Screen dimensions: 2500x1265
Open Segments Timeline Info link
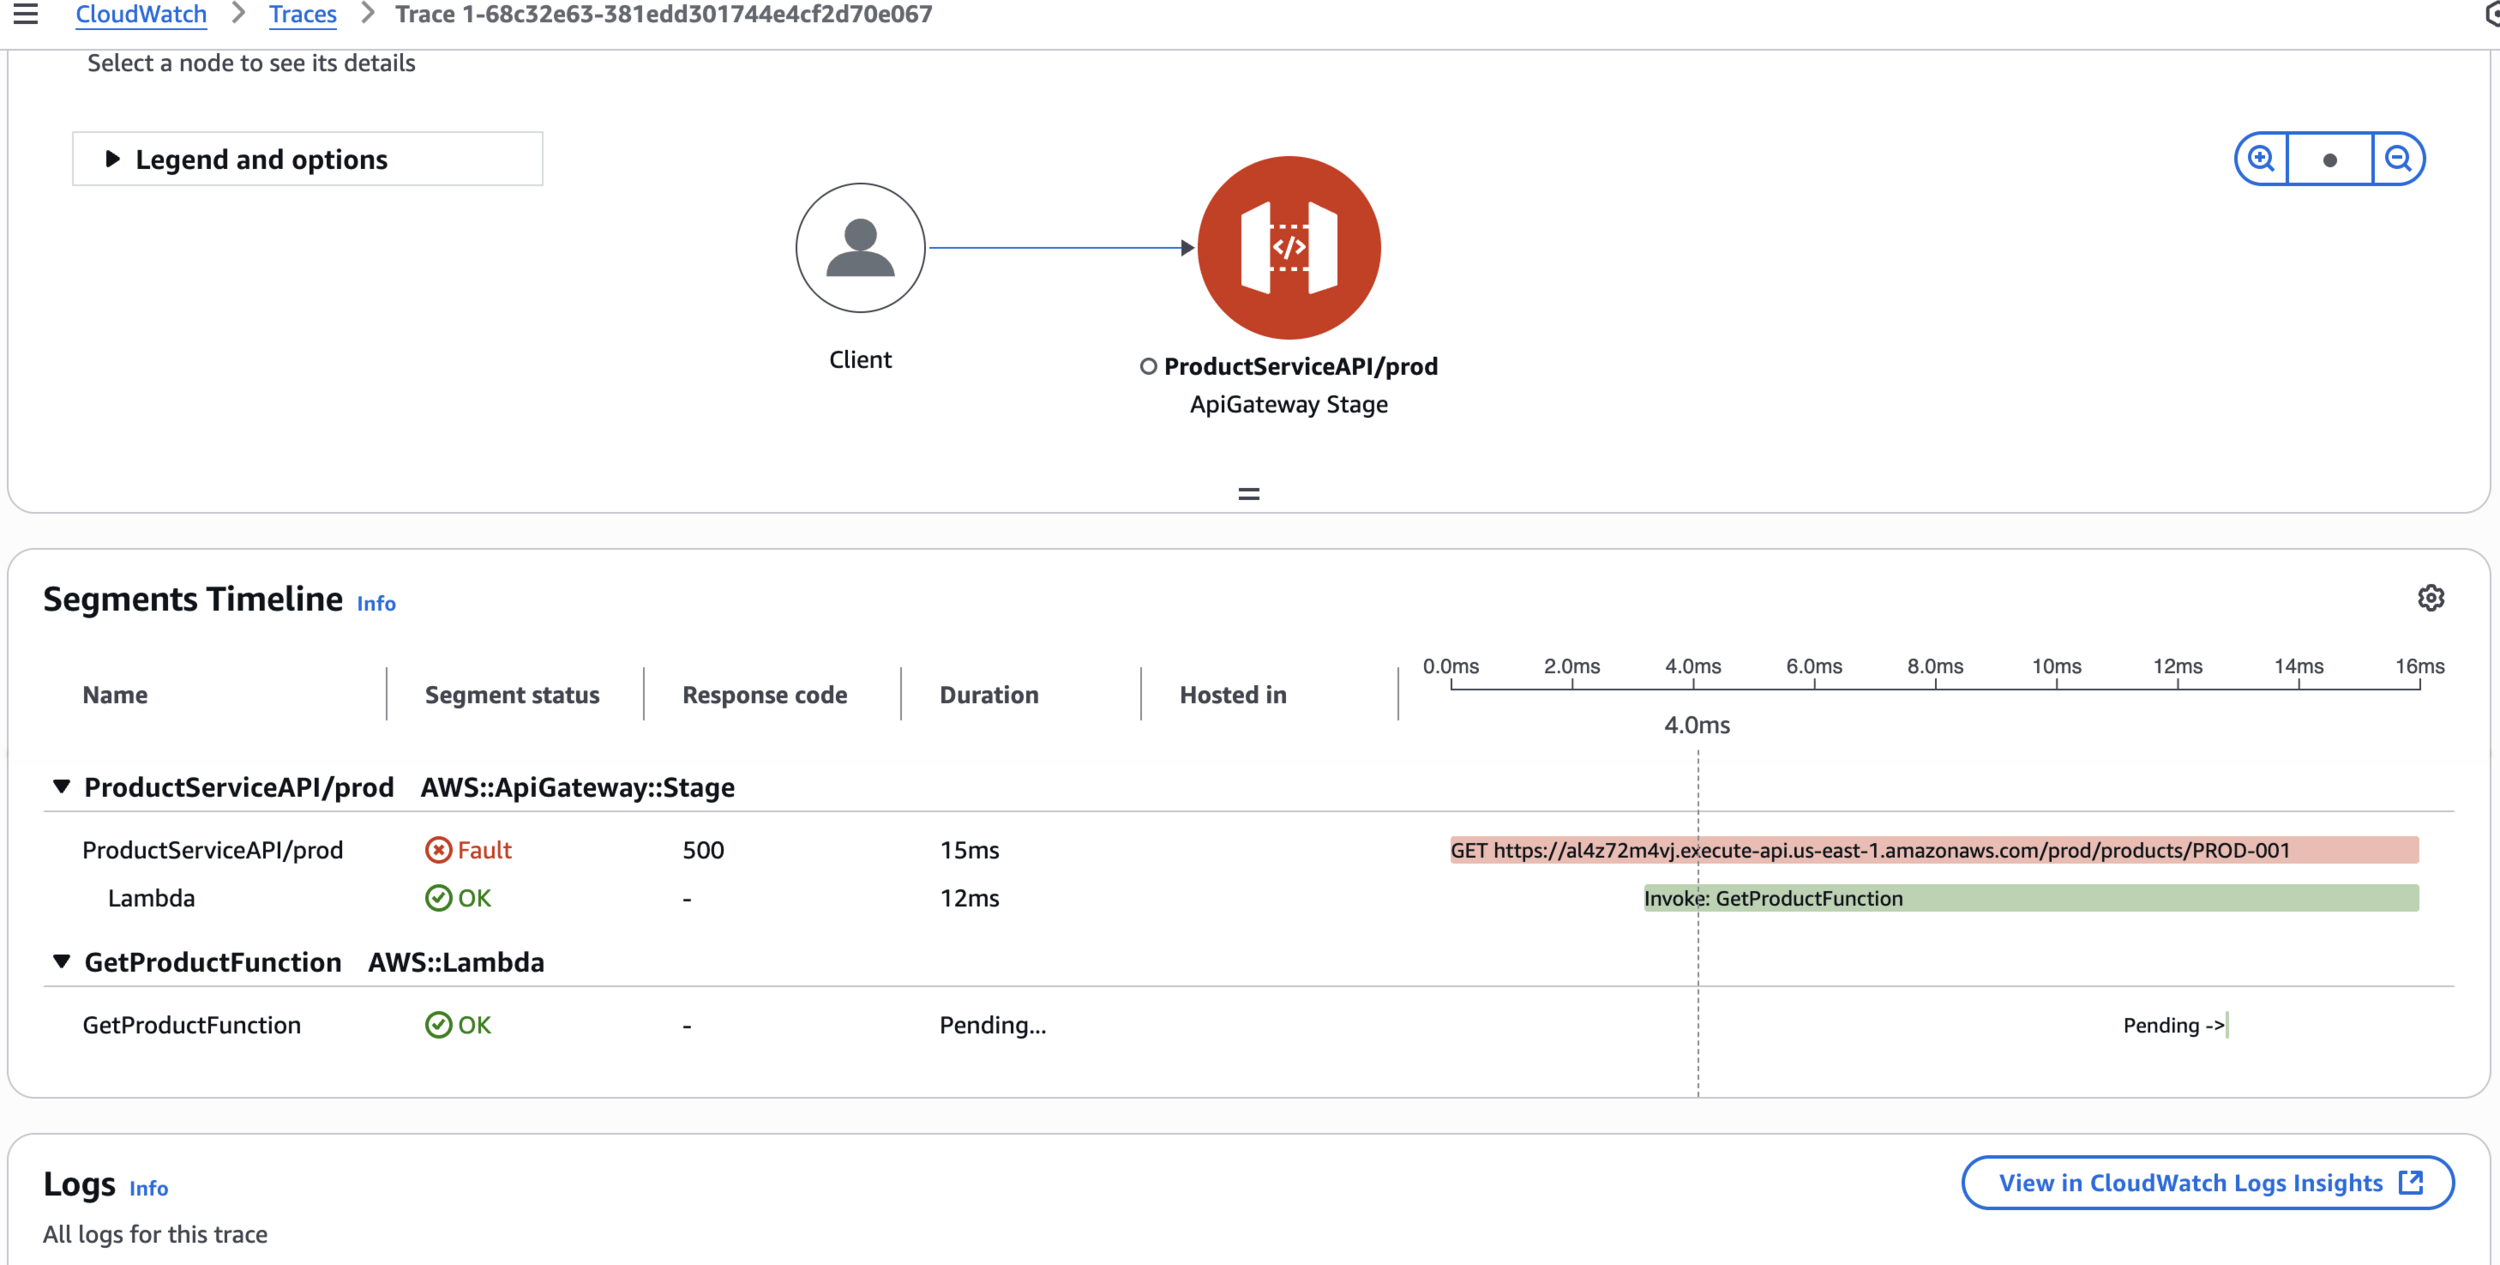click(376, 604)
